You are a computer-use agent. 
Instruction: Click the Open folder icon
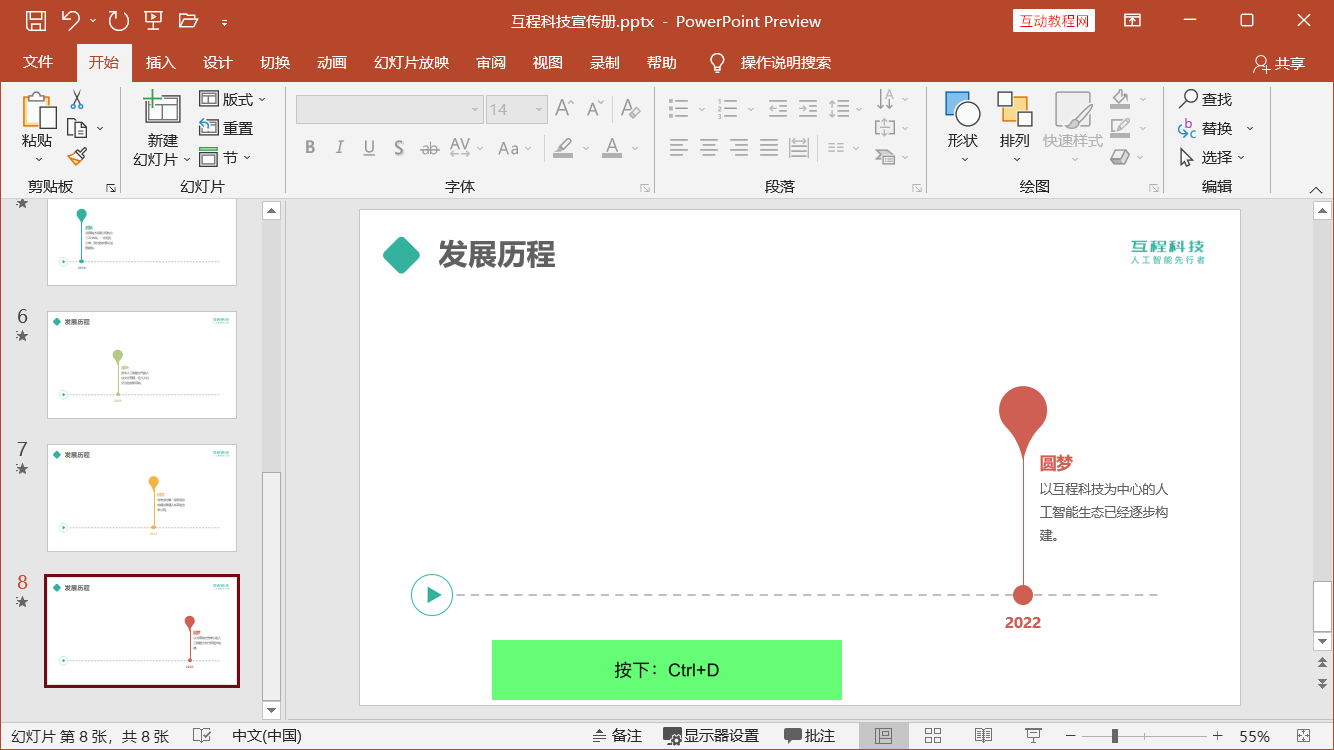[188, 20]
